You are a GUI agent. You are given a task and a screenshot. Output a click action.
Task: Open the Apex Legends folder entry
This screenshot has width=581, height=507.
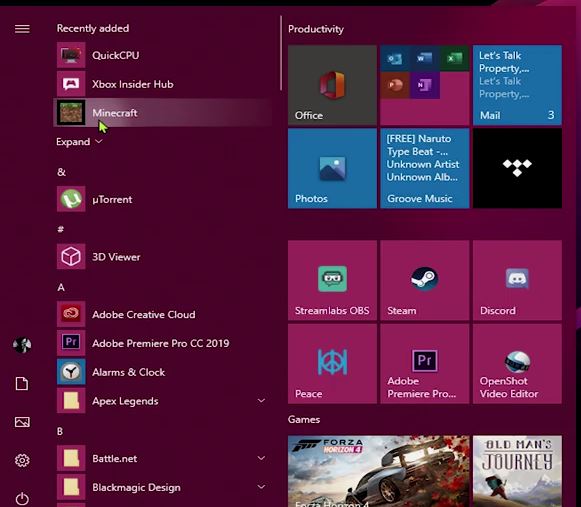pyautogui.click(x=163, y=401)
